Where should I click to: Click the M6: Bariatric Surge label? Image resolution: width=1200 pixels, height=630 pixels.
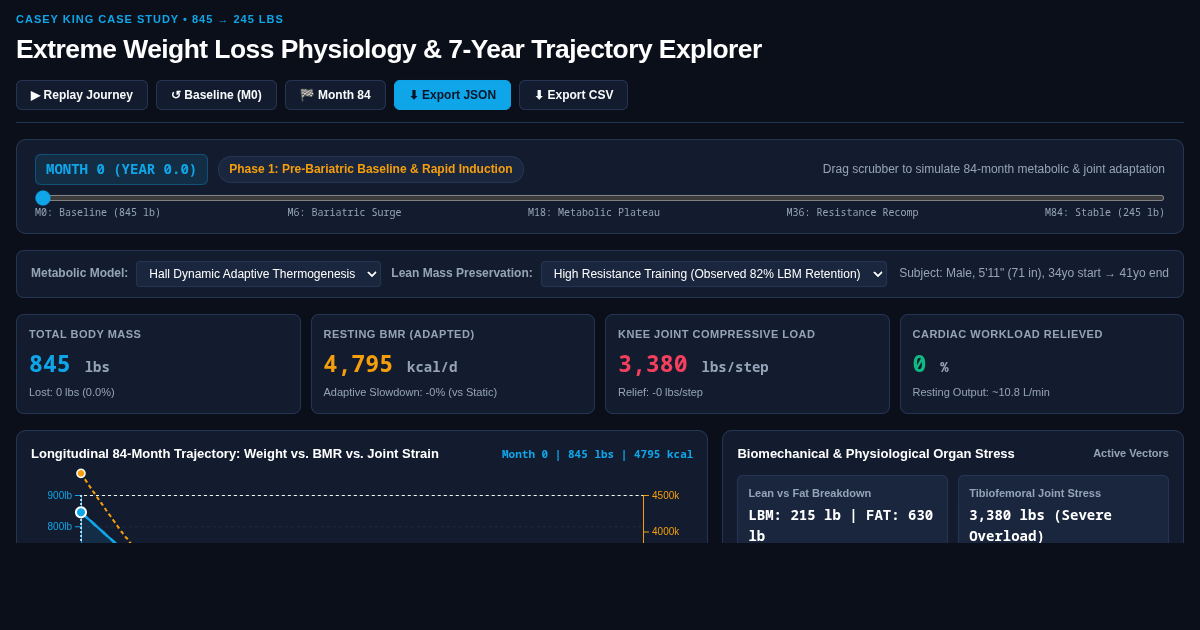point(344,213)
